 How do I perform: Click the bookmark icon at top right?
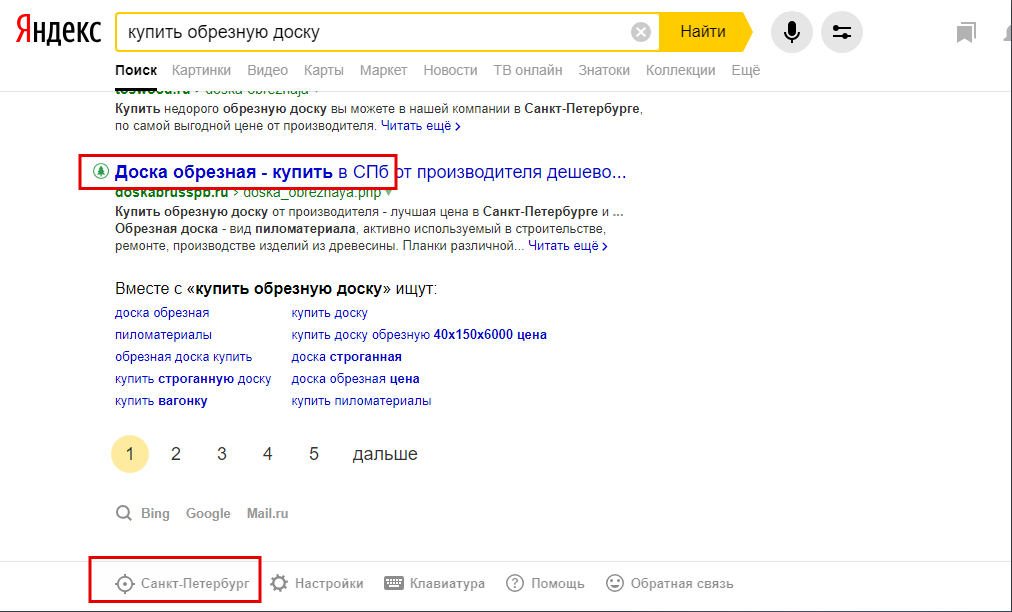coord(965,33)
